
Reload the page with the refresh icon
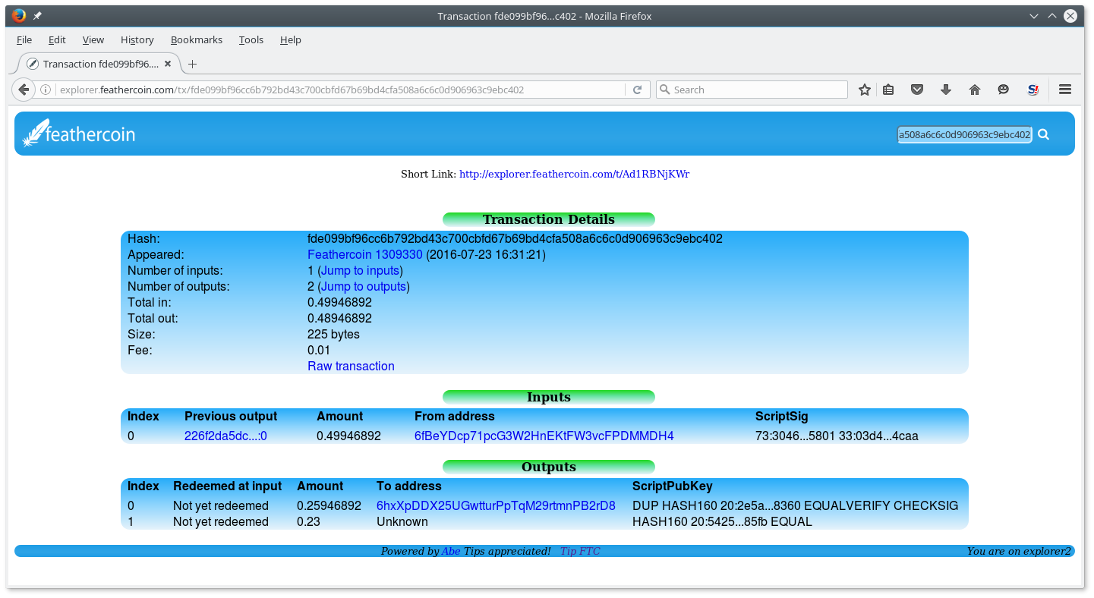637,89
